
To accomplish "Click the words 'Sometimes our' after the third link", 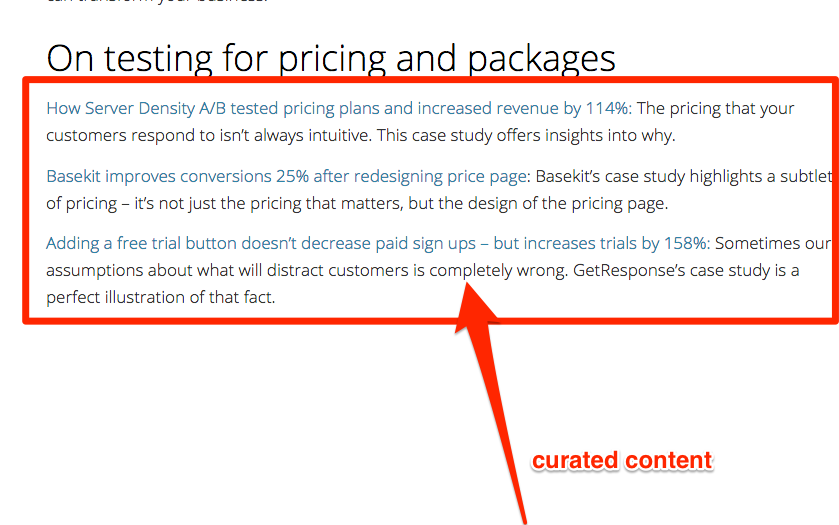I will pos(773,244).
